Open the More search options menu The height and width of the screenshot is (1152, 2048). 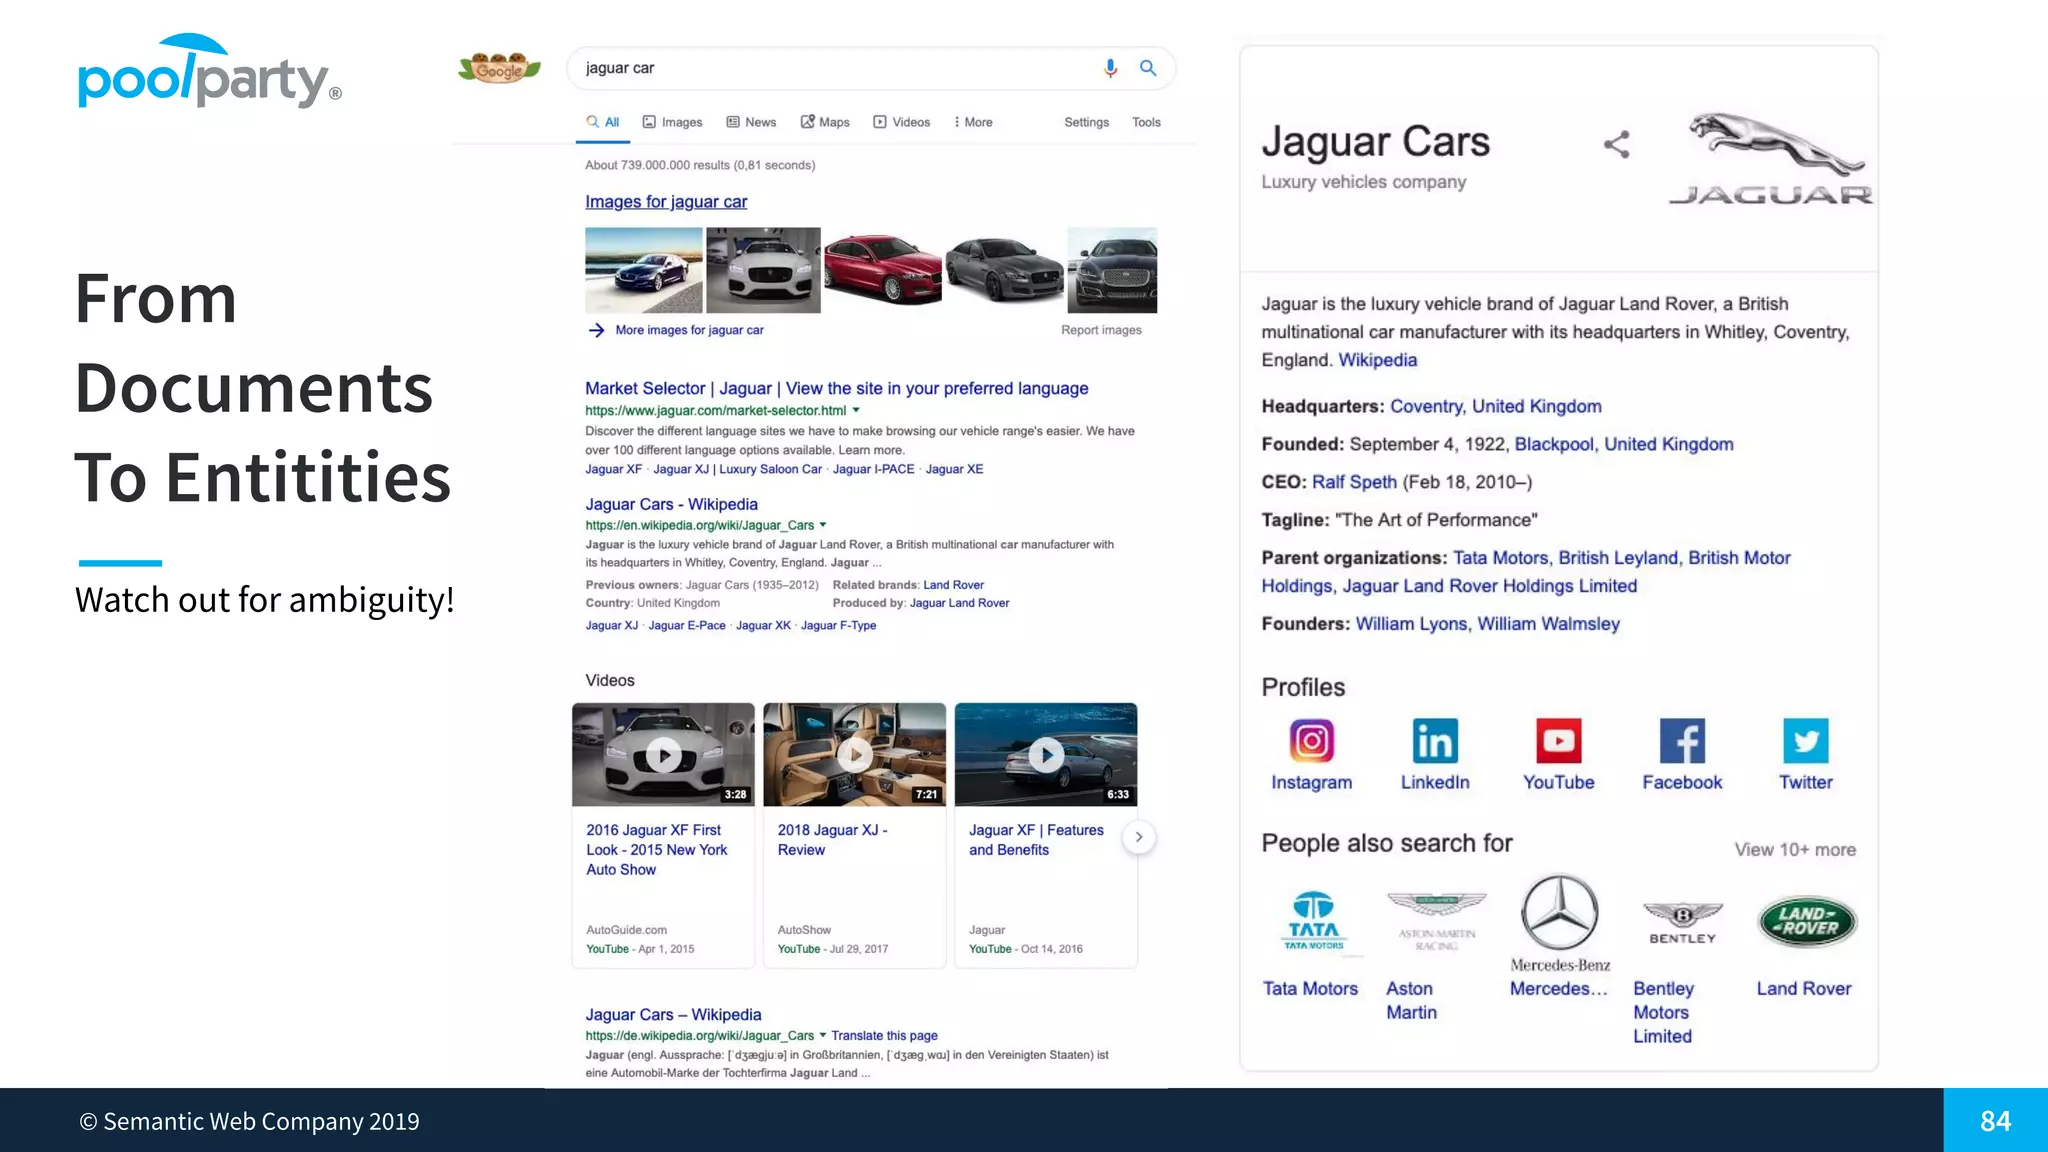click(x=973, y=122)
